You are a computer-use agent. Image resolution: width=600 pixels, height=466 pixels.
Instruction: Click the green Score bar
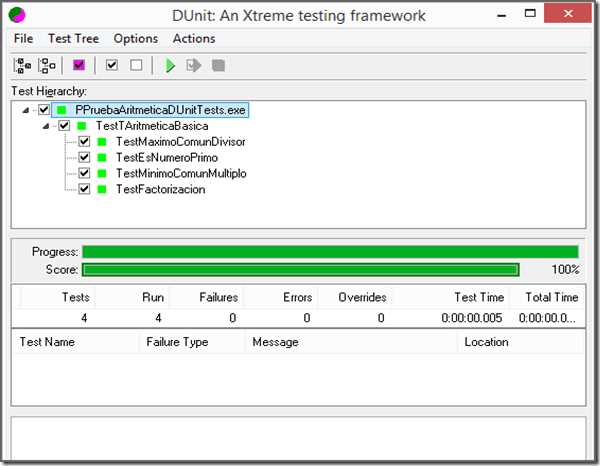(301, 270)
